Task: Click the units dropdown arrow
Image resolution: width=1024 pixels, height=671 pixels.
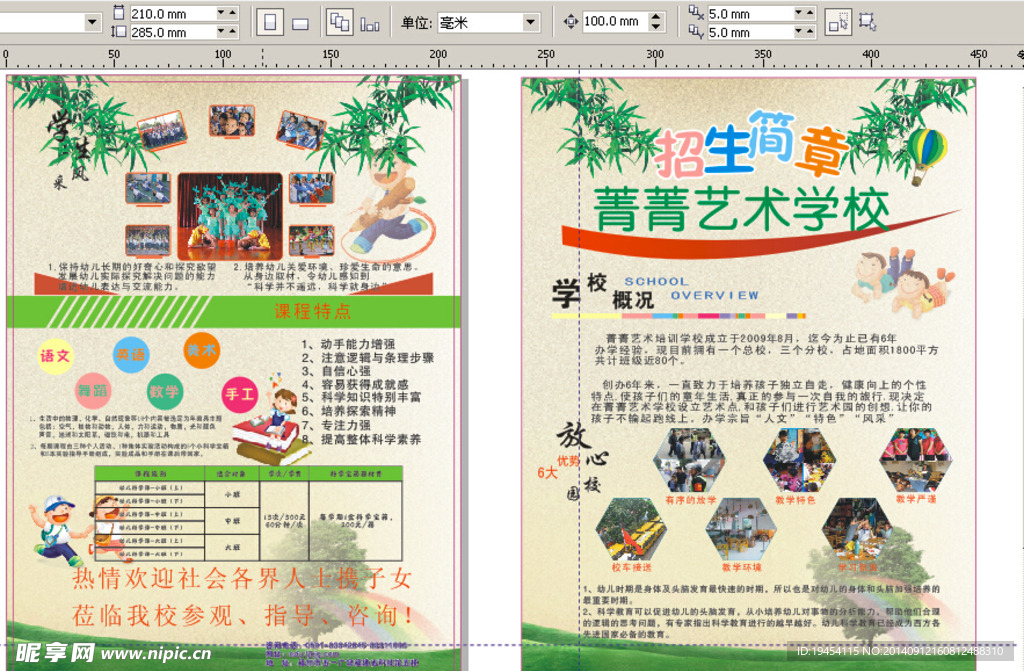Action: [x=531, y=23]
